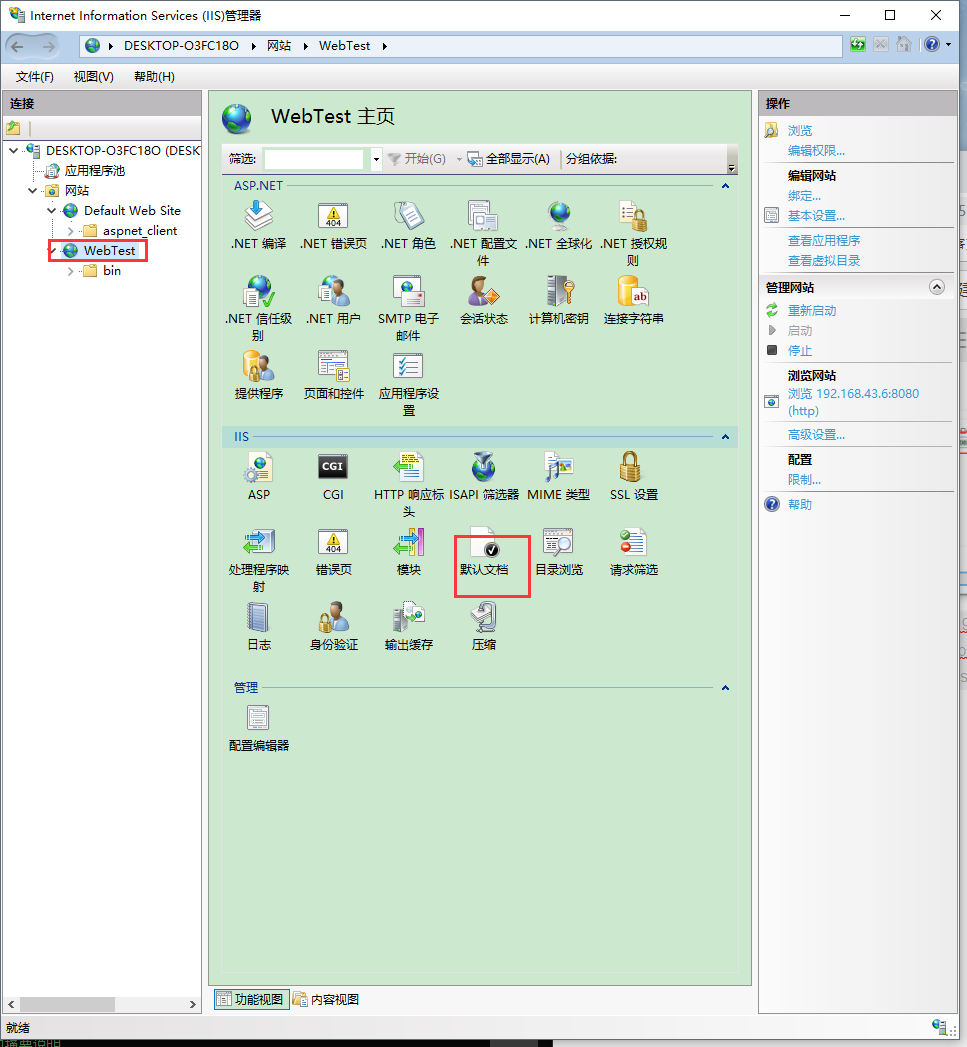The image size is (967, 1047).
Task: Click the 编辑权限... link
Action: point(816,151)
